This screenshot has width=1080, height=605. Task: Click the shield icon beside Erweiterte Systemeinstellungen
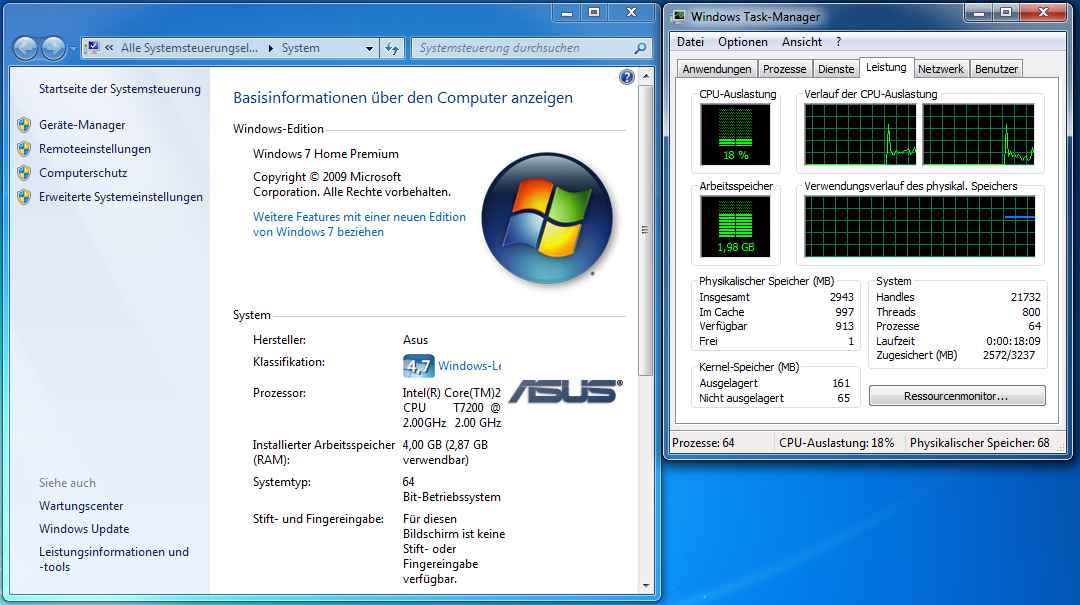[24, 197]
